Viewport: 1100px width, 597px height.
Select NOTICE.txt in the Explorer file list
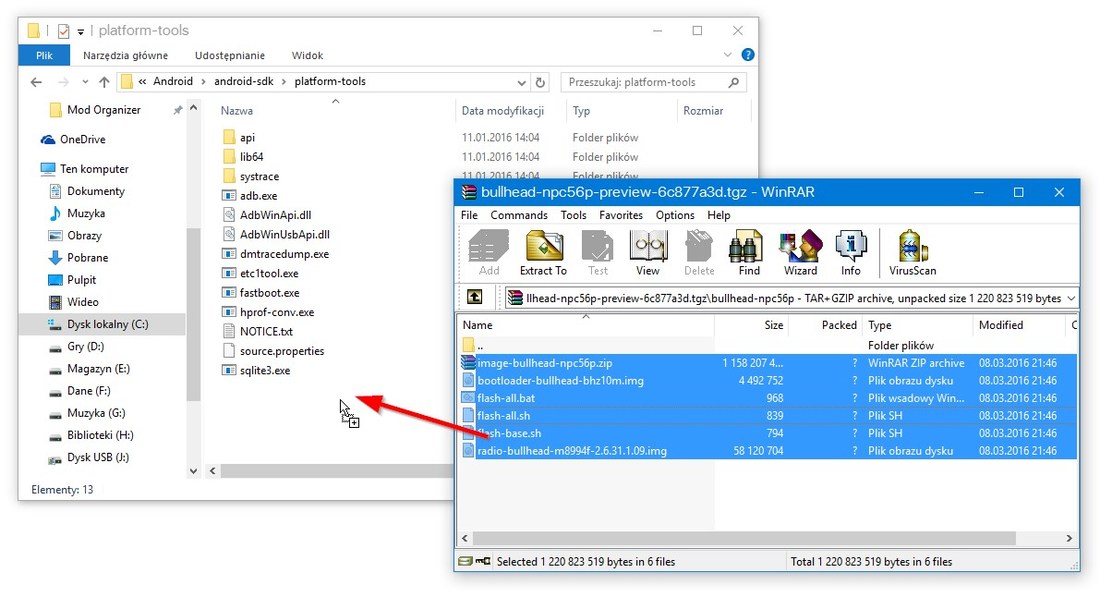point(266,331)
